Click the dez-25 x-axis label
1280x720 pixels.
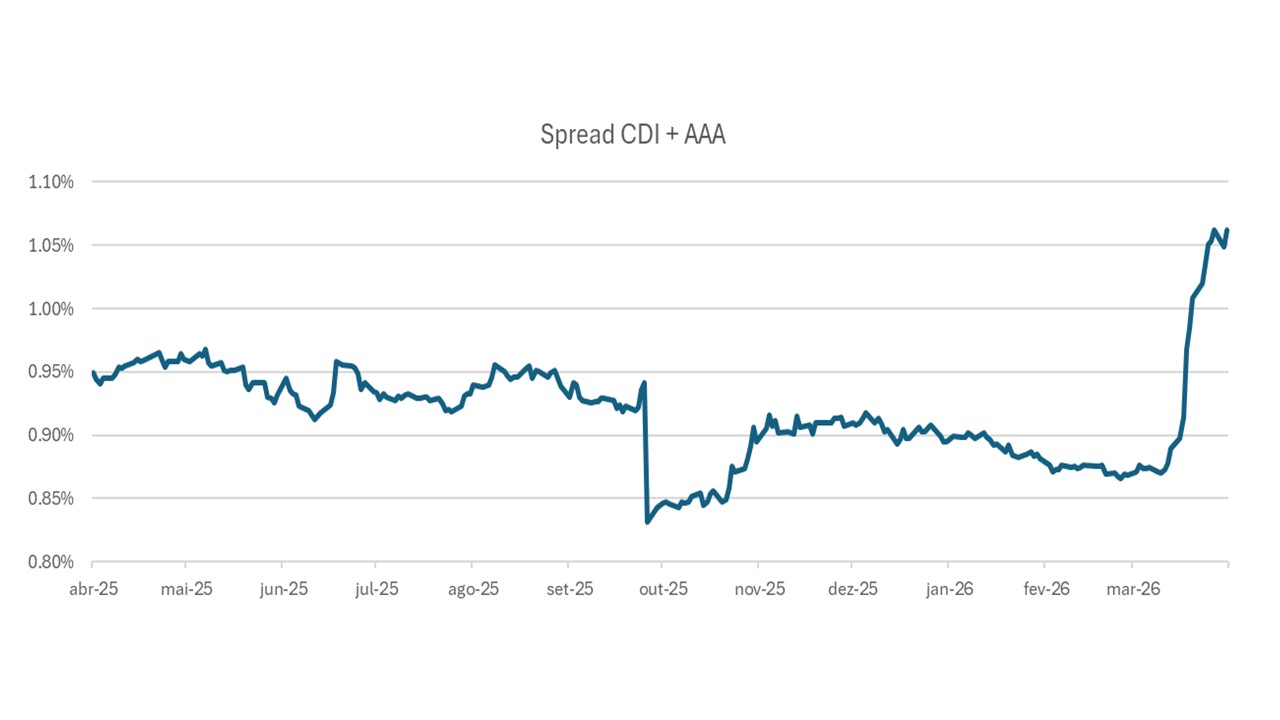853,589
